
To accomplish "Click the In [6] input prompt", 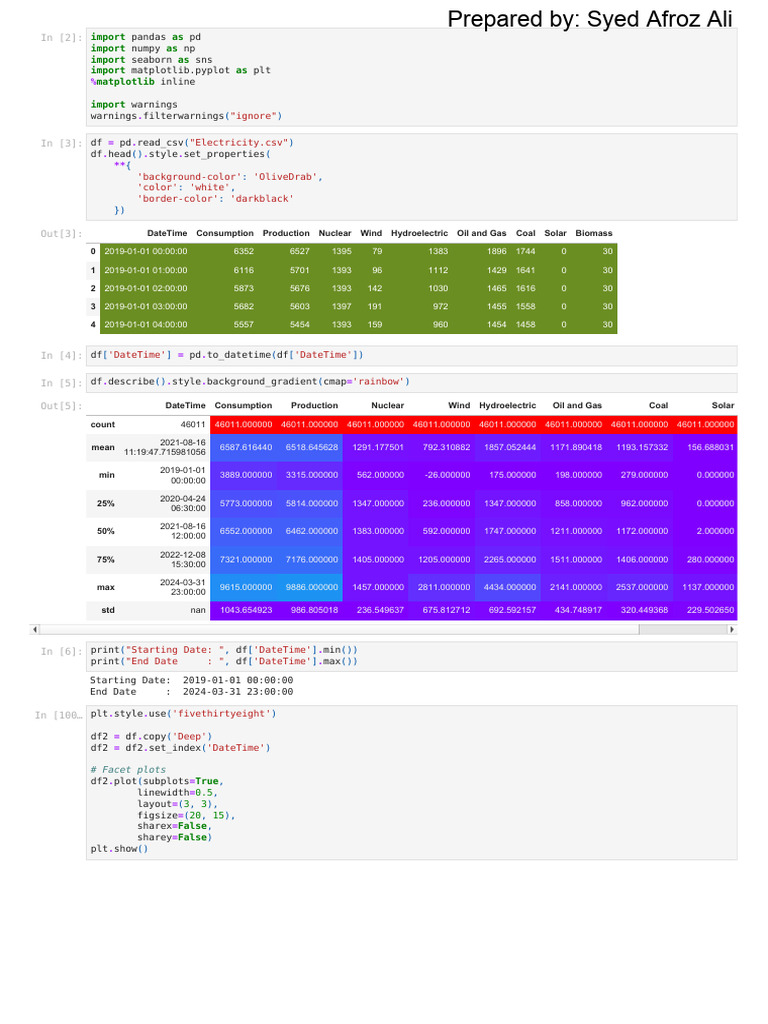I will click(x=62, y=651).
